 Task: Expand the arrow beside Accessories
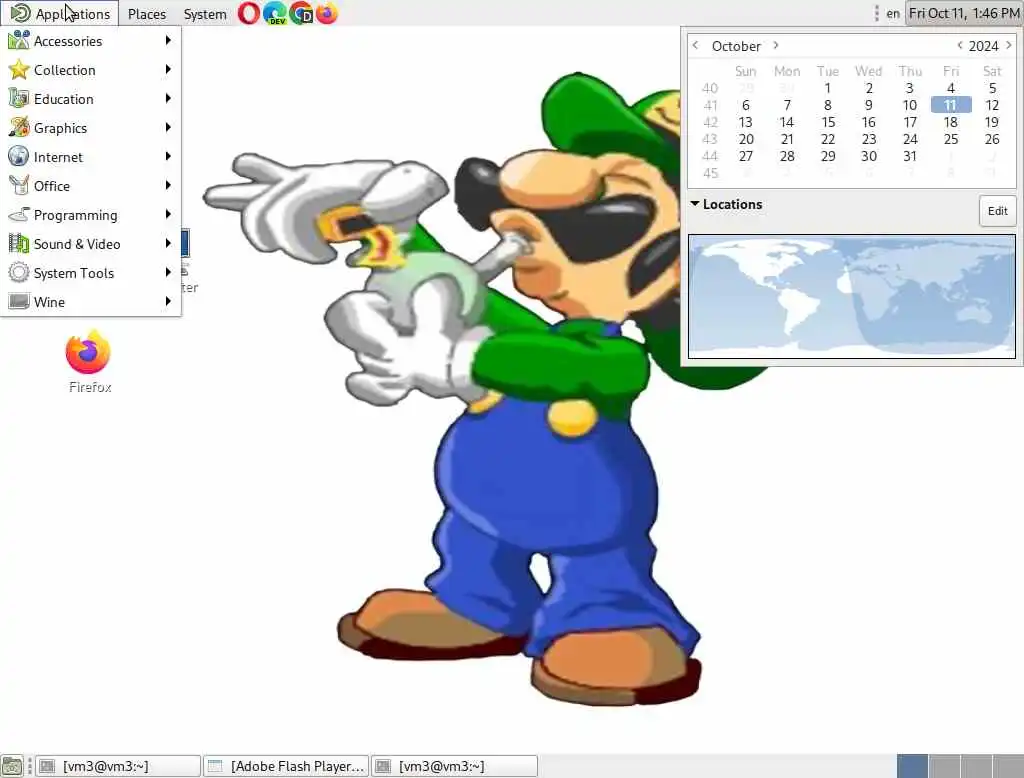click(x=168, y=41)
